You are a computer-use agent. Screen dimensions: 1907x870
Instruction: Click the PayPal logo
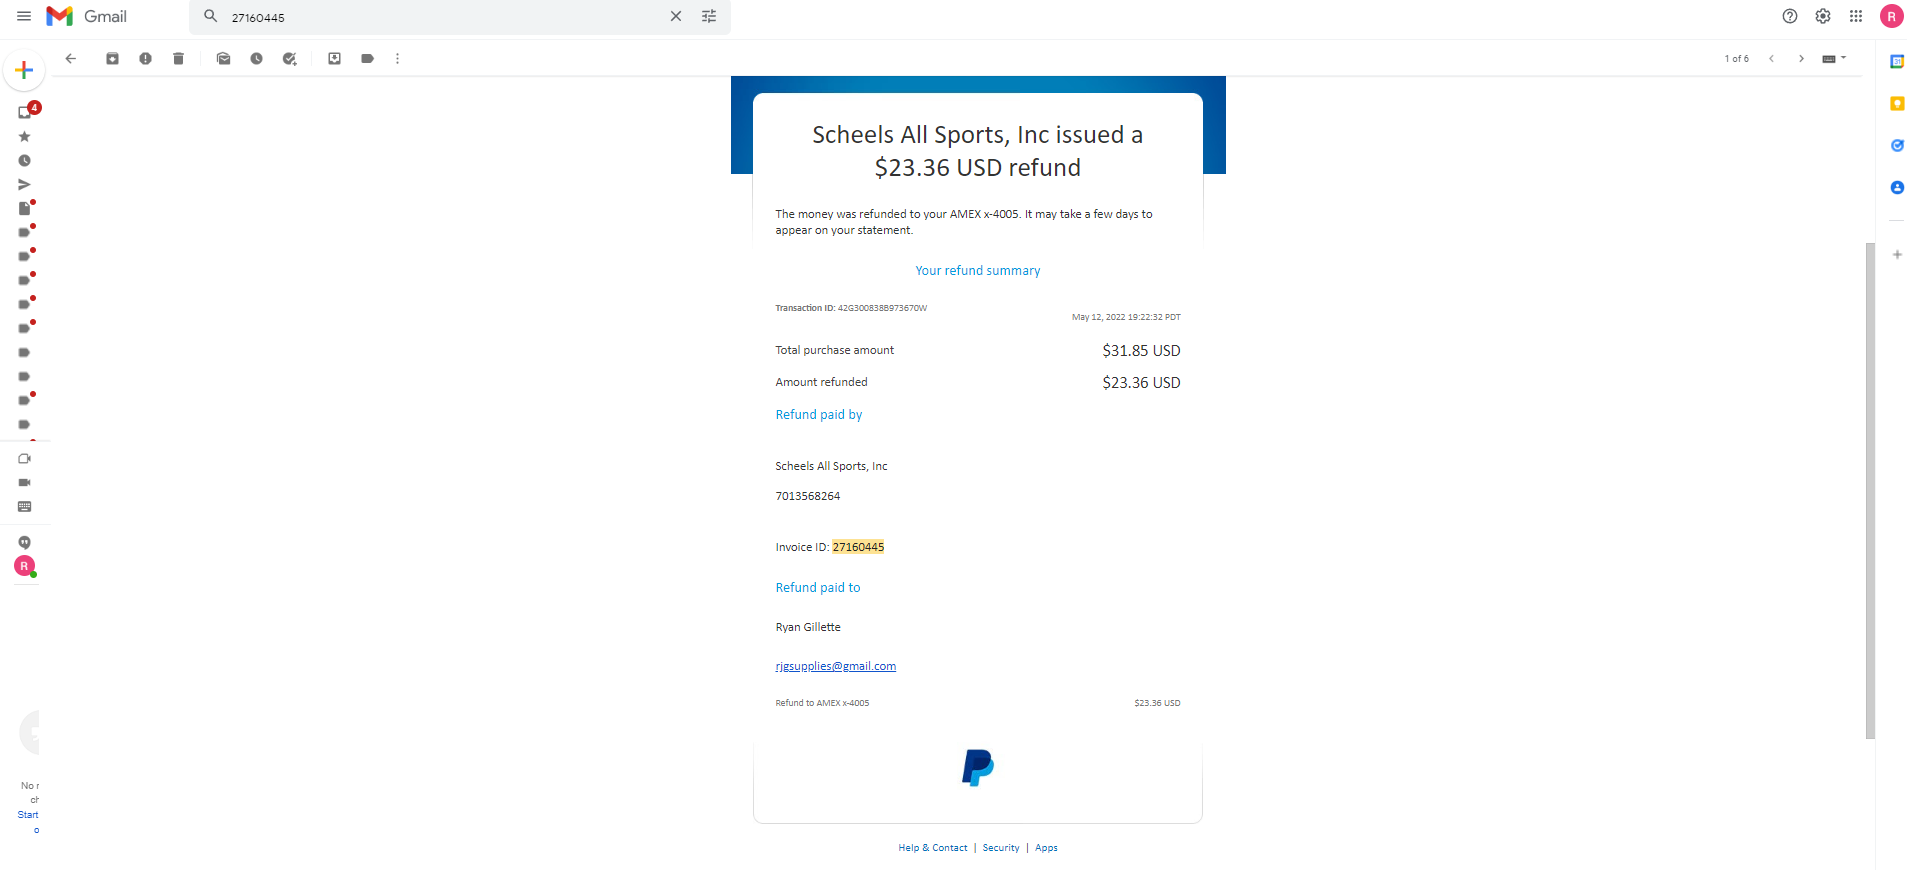coord(978,767)
